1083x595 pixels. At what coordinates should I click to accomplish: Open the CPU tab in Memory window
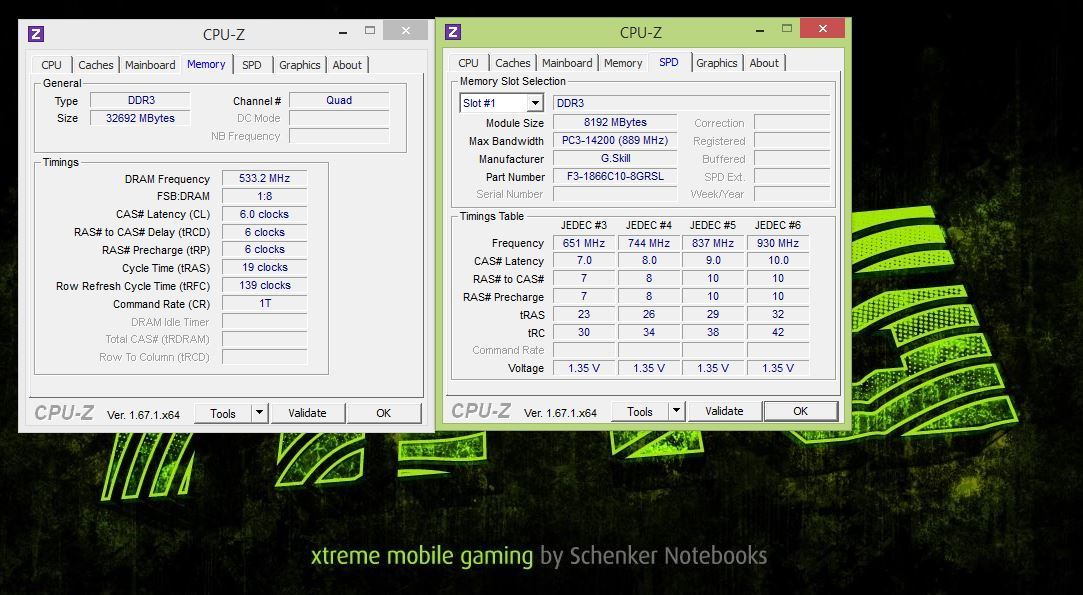click(51, 65)
